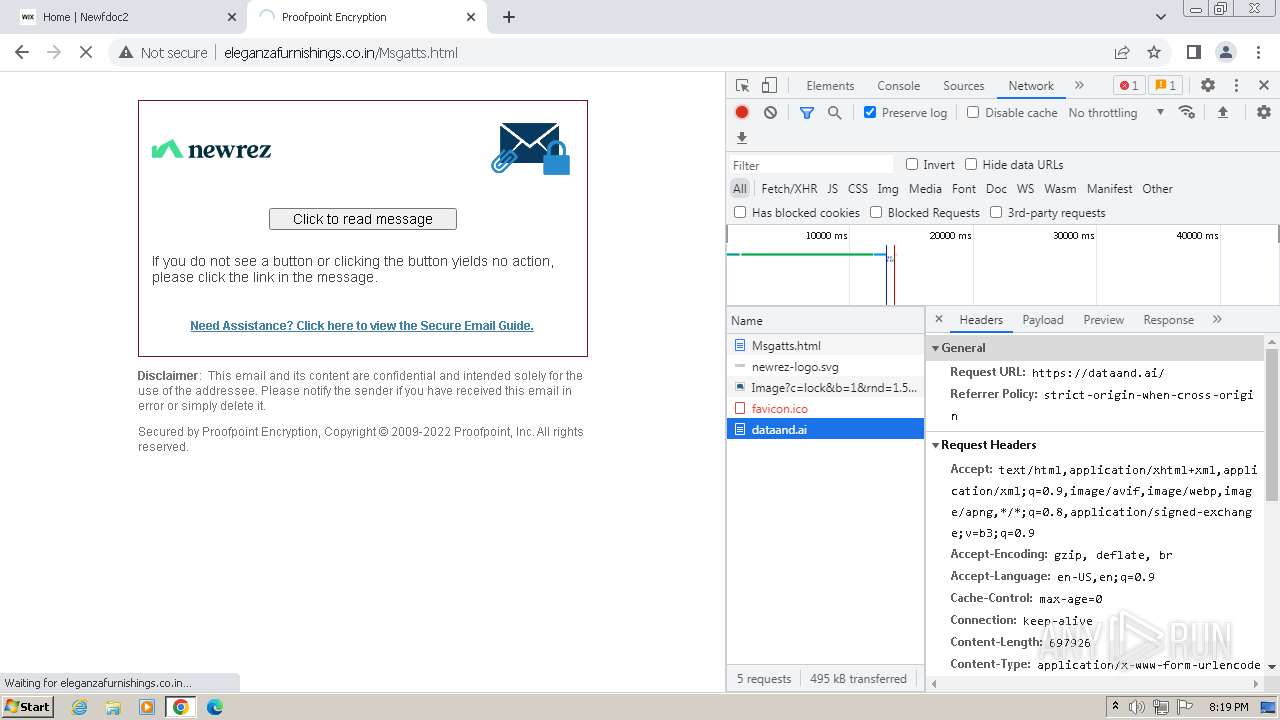This screenshot has width=1280, height=720.
Task: Collapse the Request Headers section
Action: pyautogui.click(x=936, y=445)
